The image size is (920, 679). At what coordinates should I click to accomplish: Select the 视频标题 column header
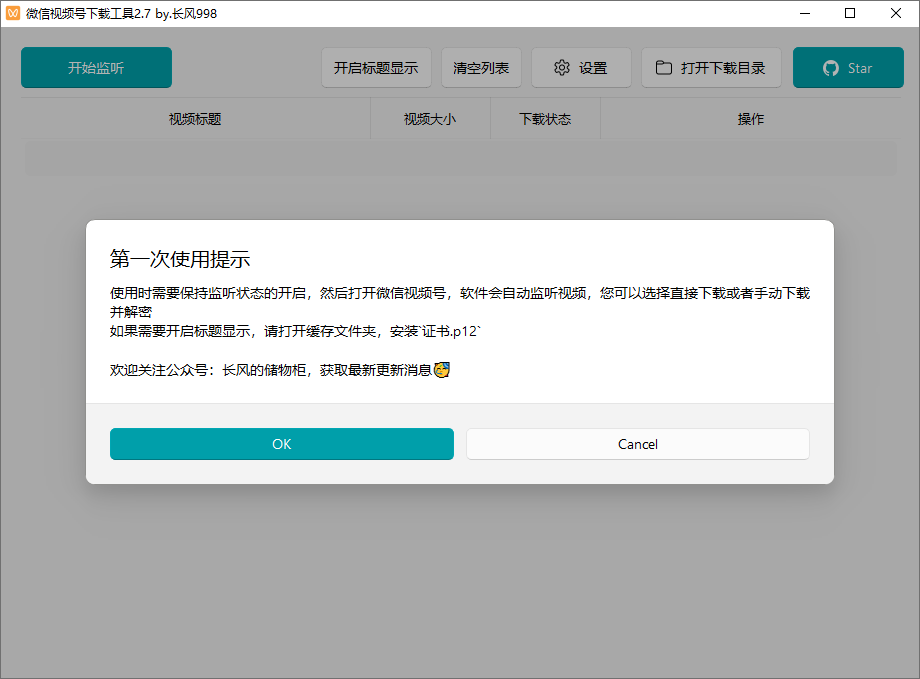tap(195, 119)
